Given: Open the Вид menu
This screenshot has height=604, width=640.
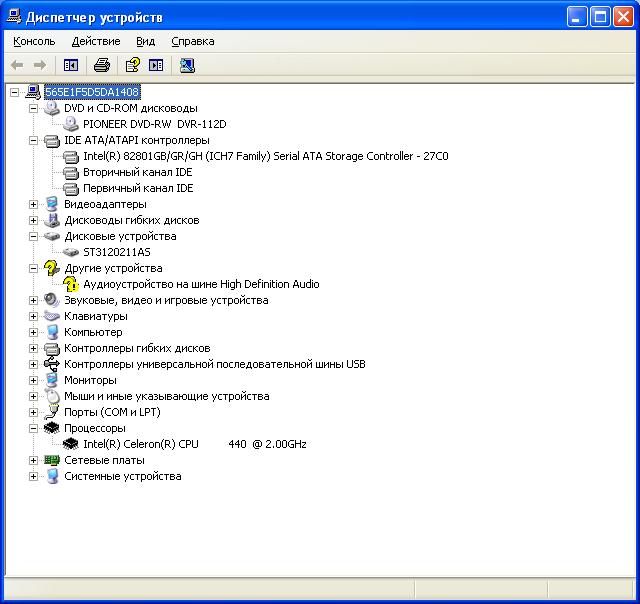Looking at the screenshot, I should click(x=145, y=41).
